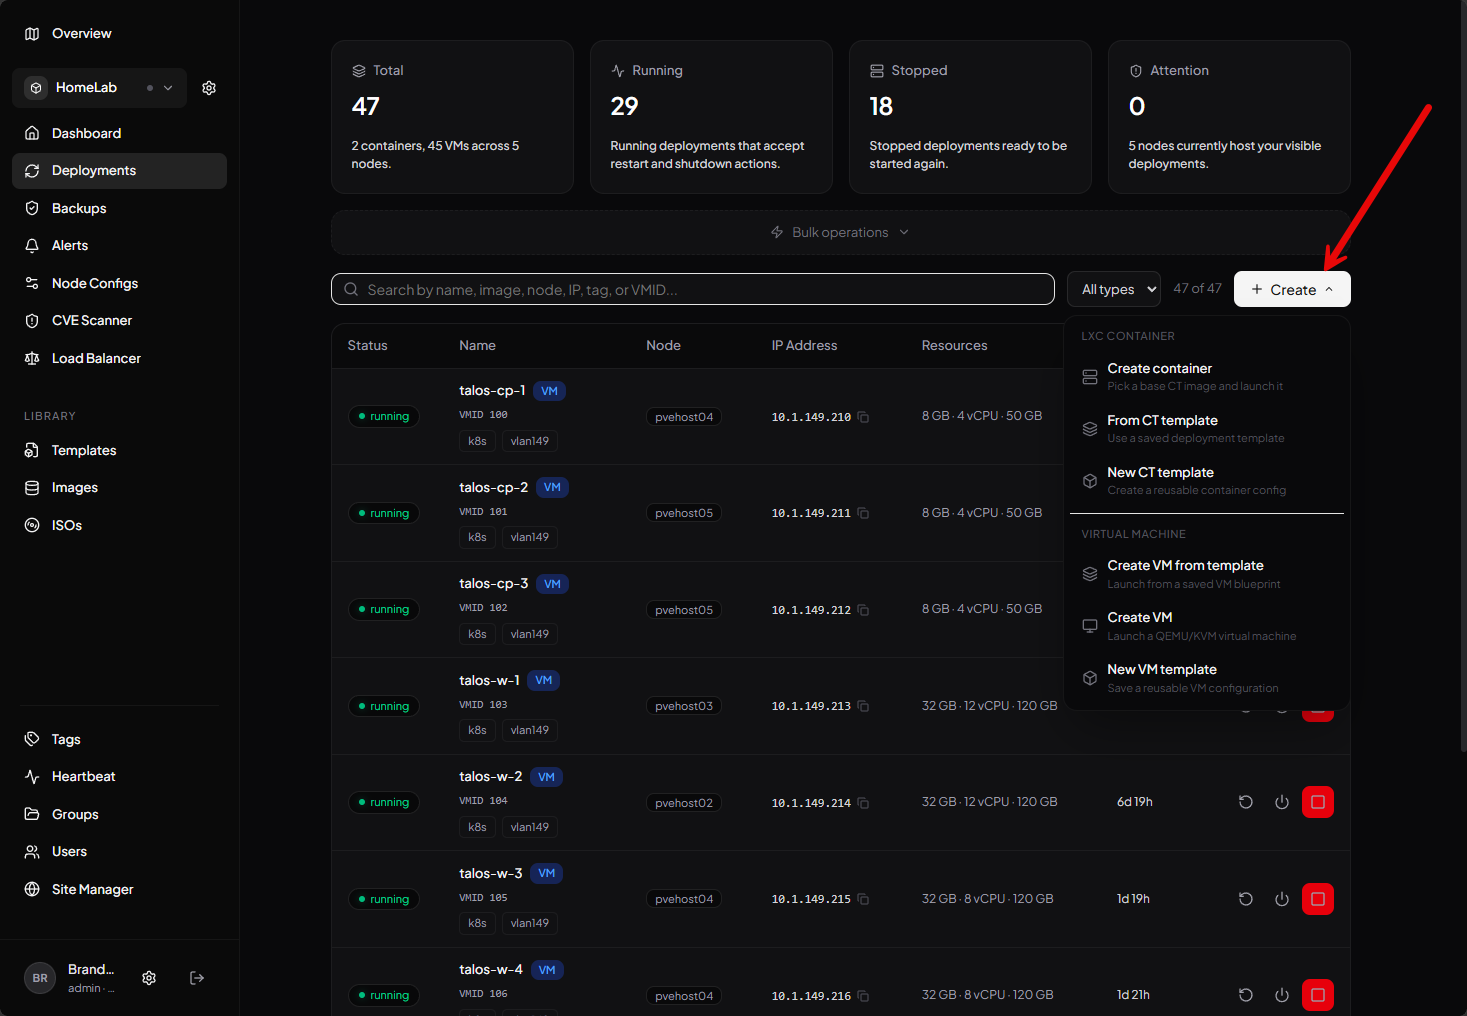Go to Load Balancer section

96,358
